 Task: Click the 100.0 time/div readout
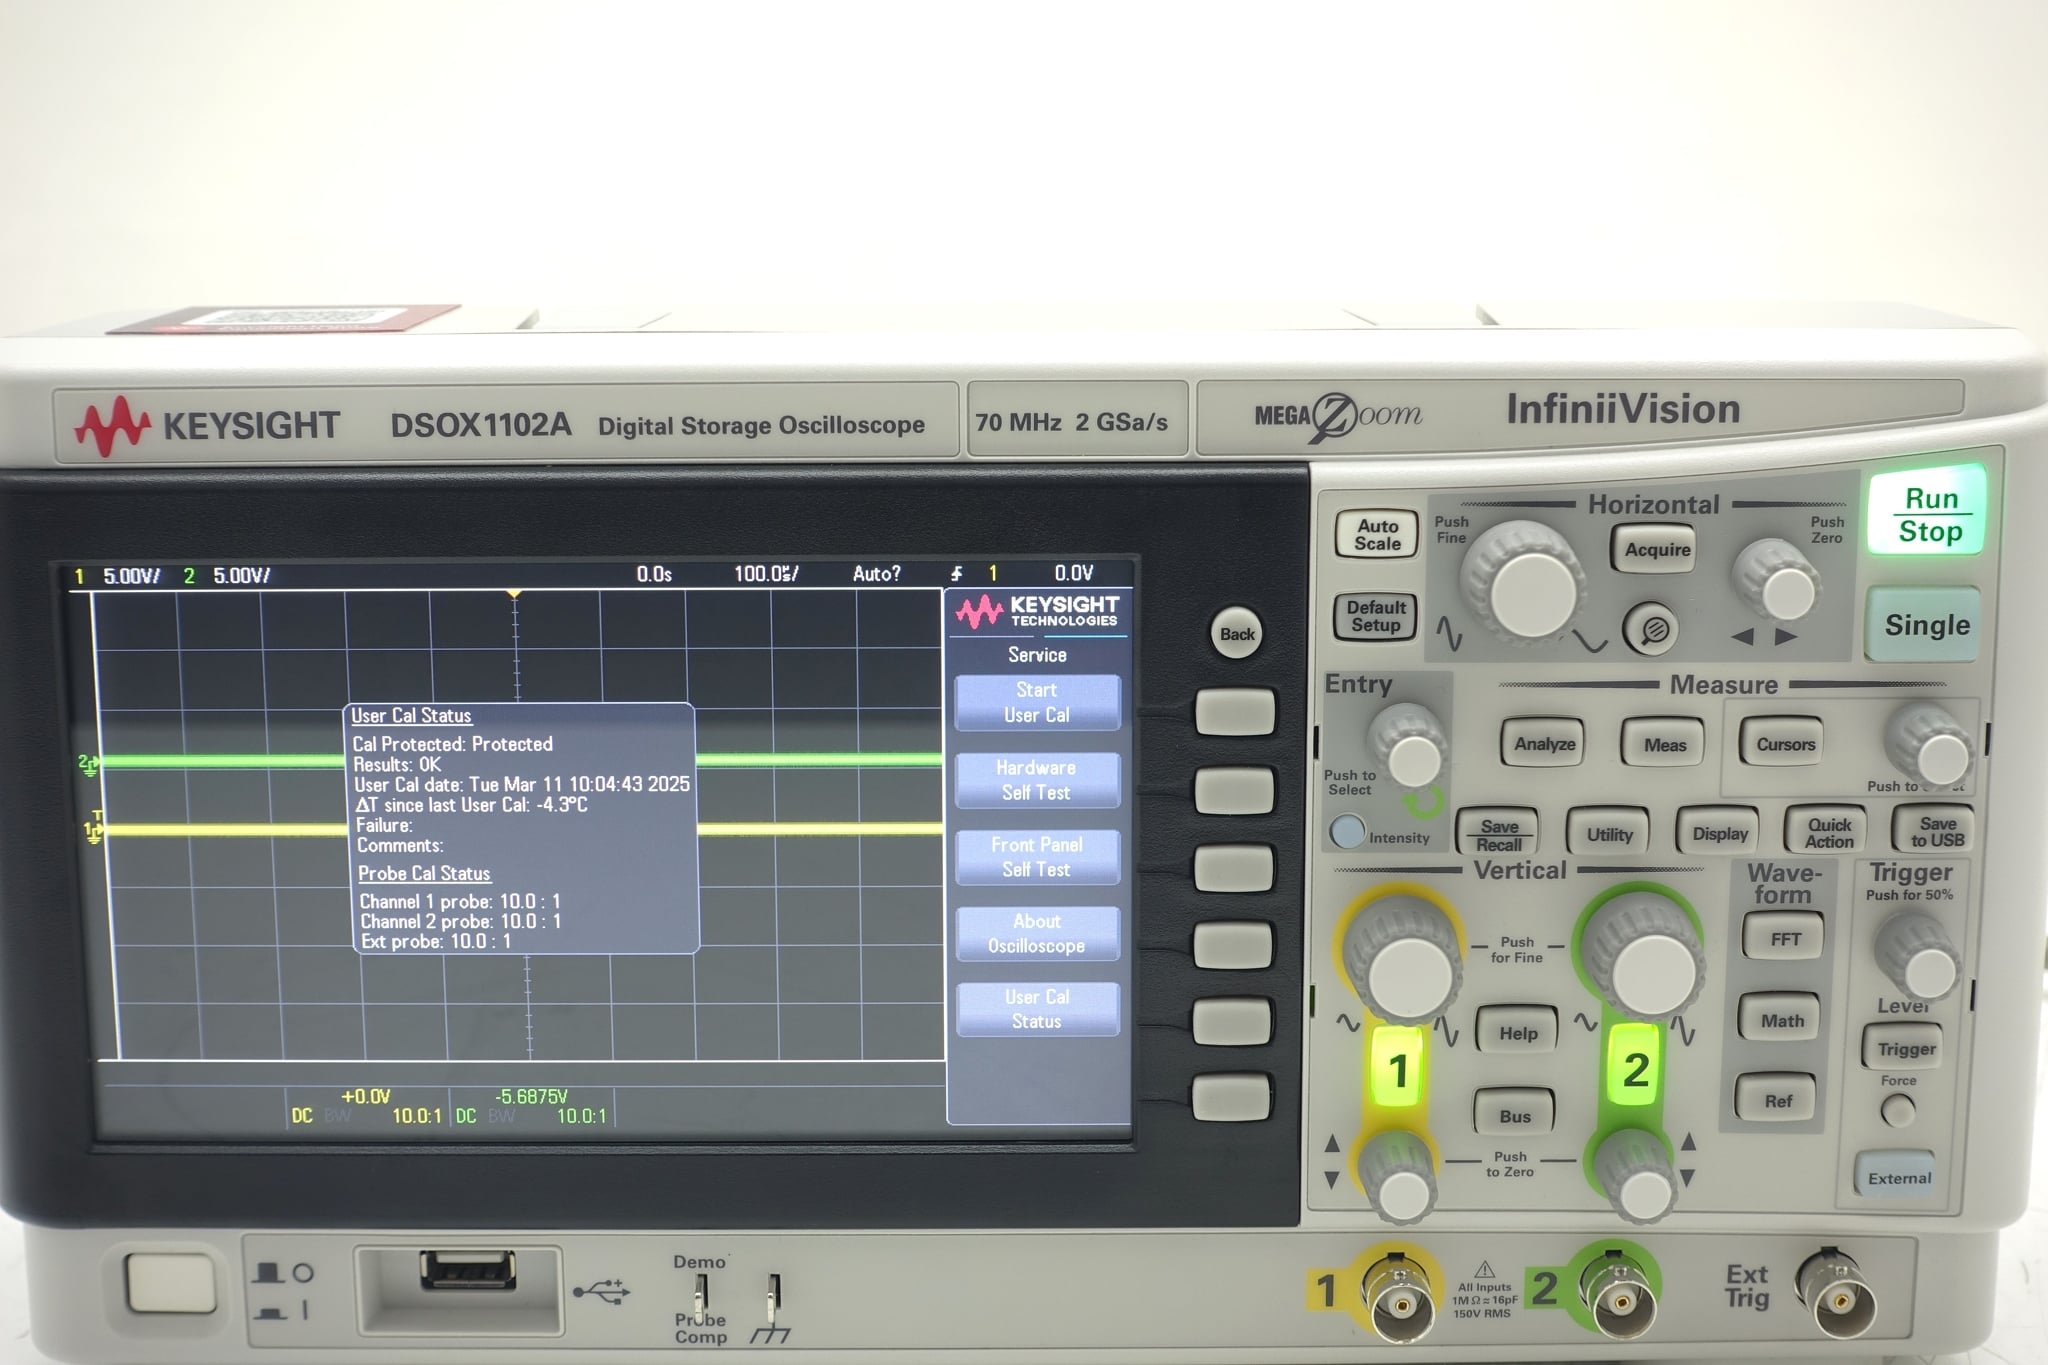click(766, 574)
